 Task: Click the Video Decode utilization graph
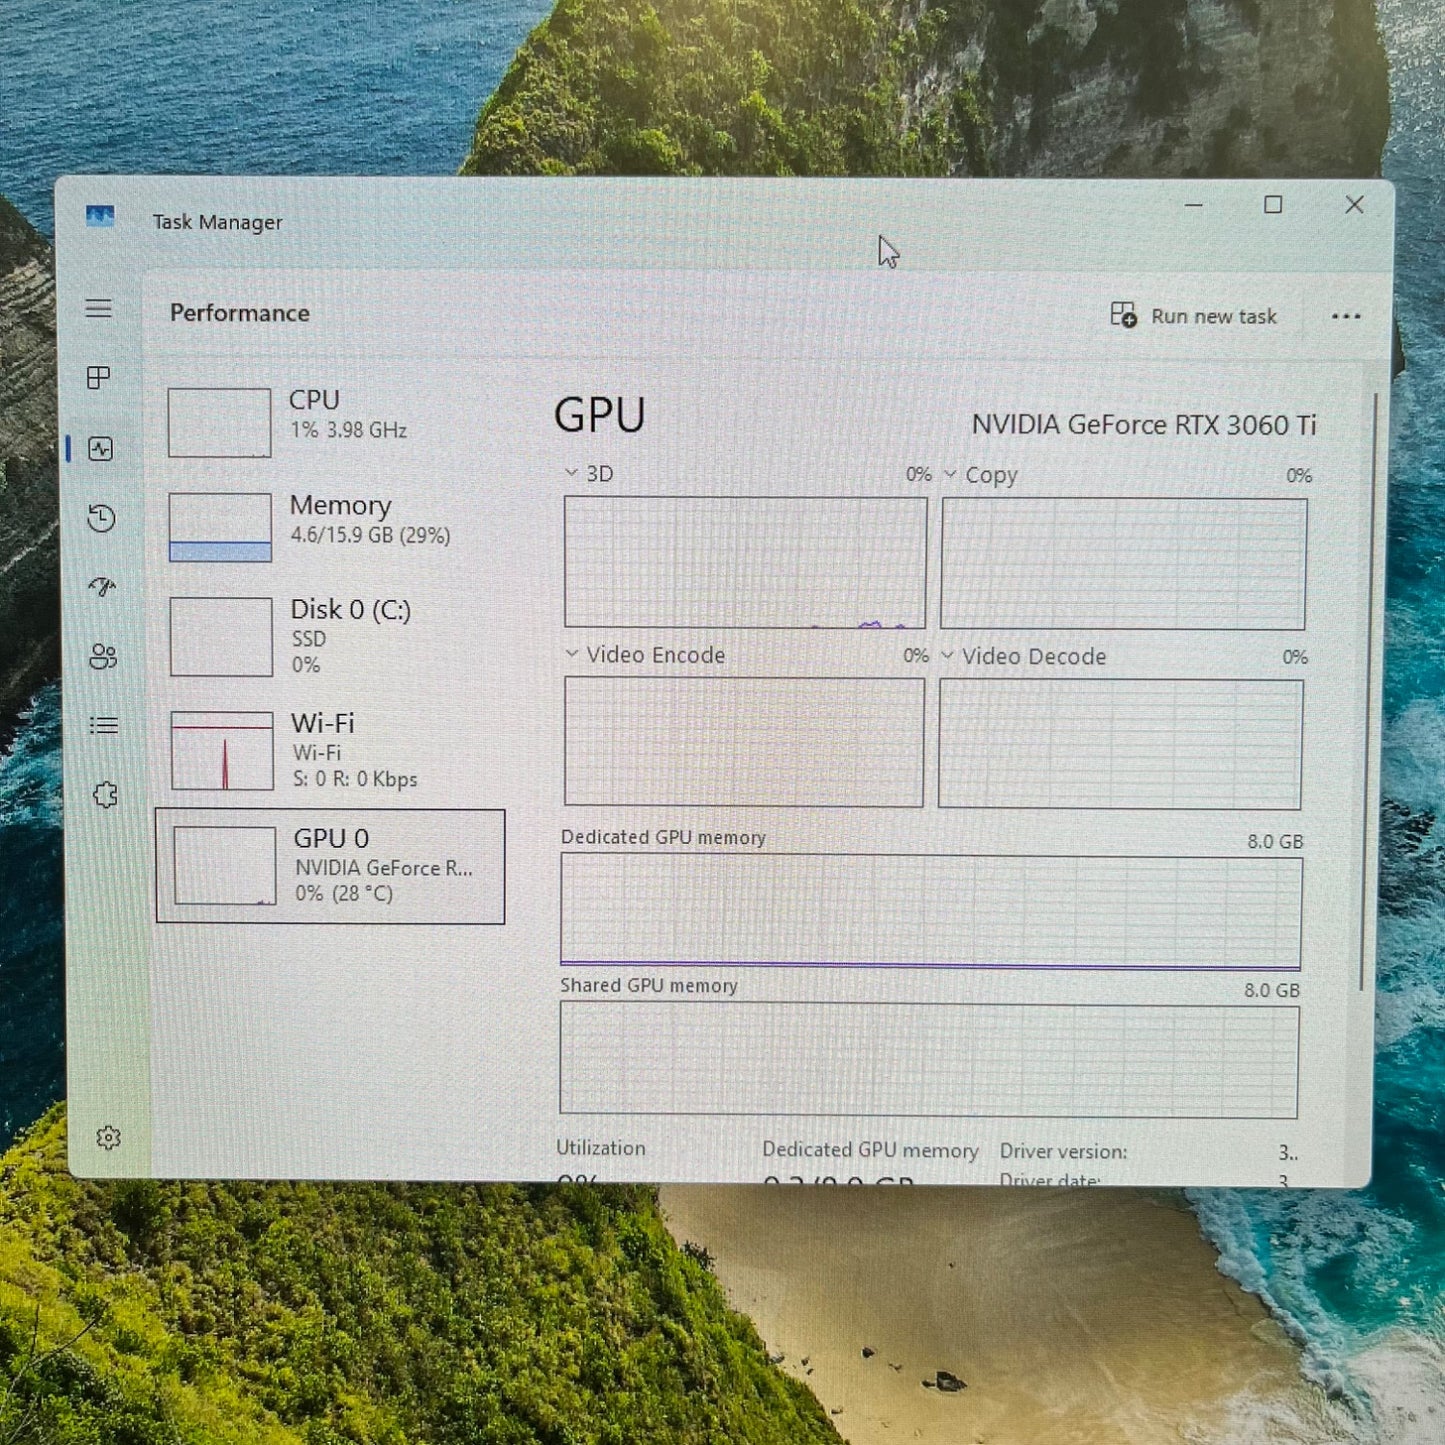point(1120,744)
